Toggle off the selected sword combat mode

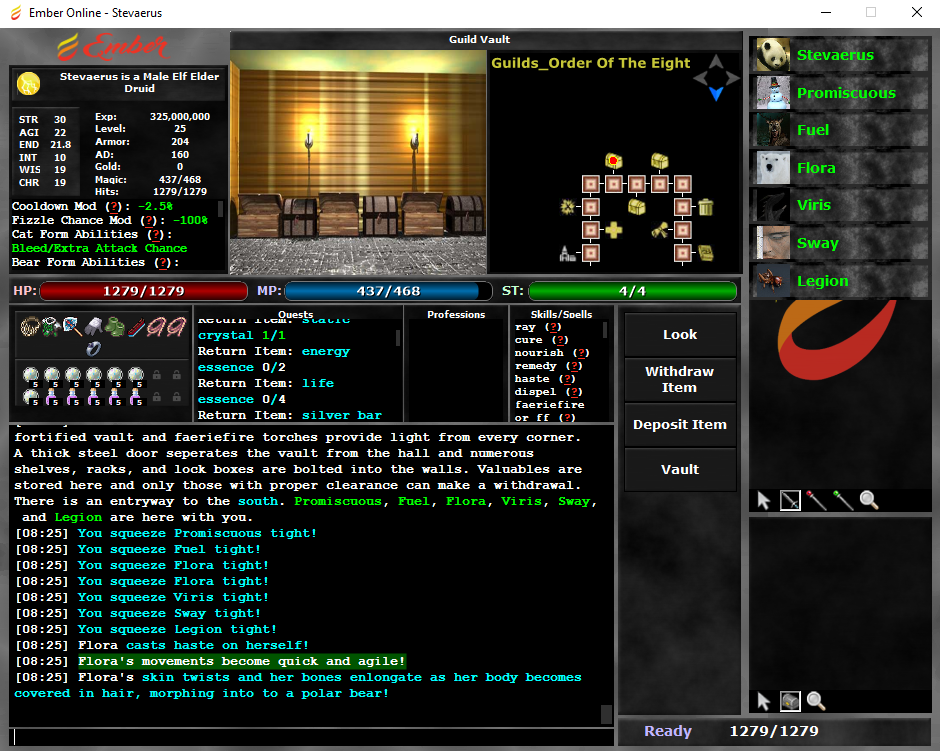(x=790, y=500)
